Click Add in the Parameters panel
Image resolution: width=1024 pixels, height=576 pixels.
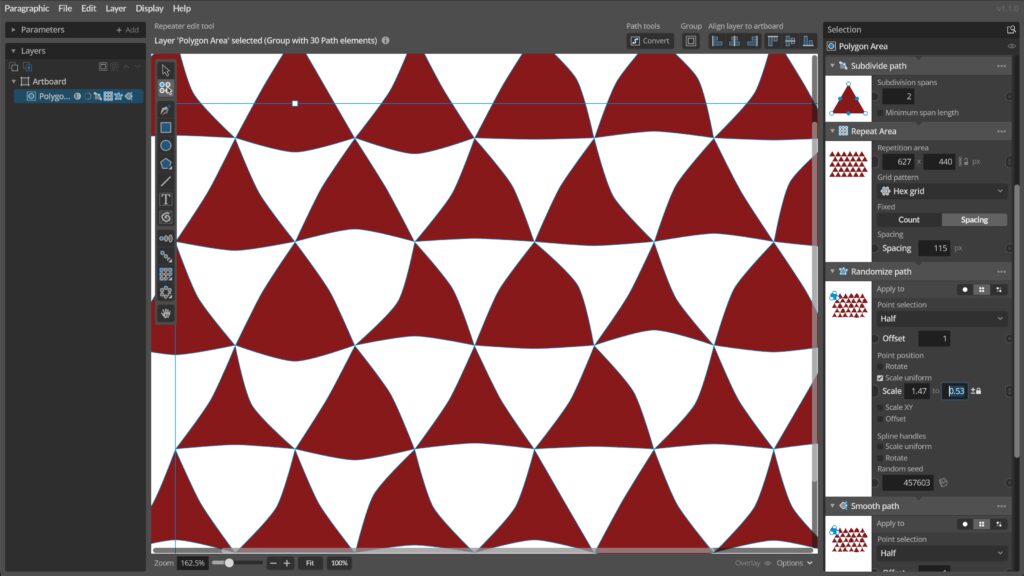tap(127, 30)
